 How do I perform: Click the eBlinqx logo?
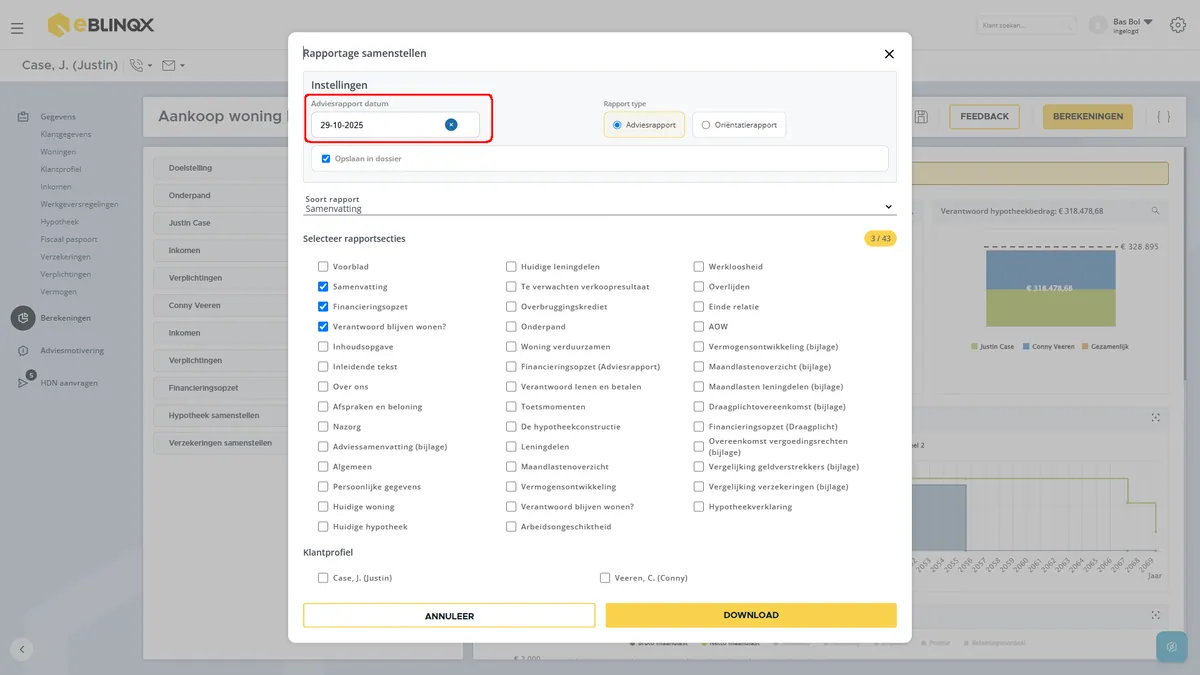(100, 25)
